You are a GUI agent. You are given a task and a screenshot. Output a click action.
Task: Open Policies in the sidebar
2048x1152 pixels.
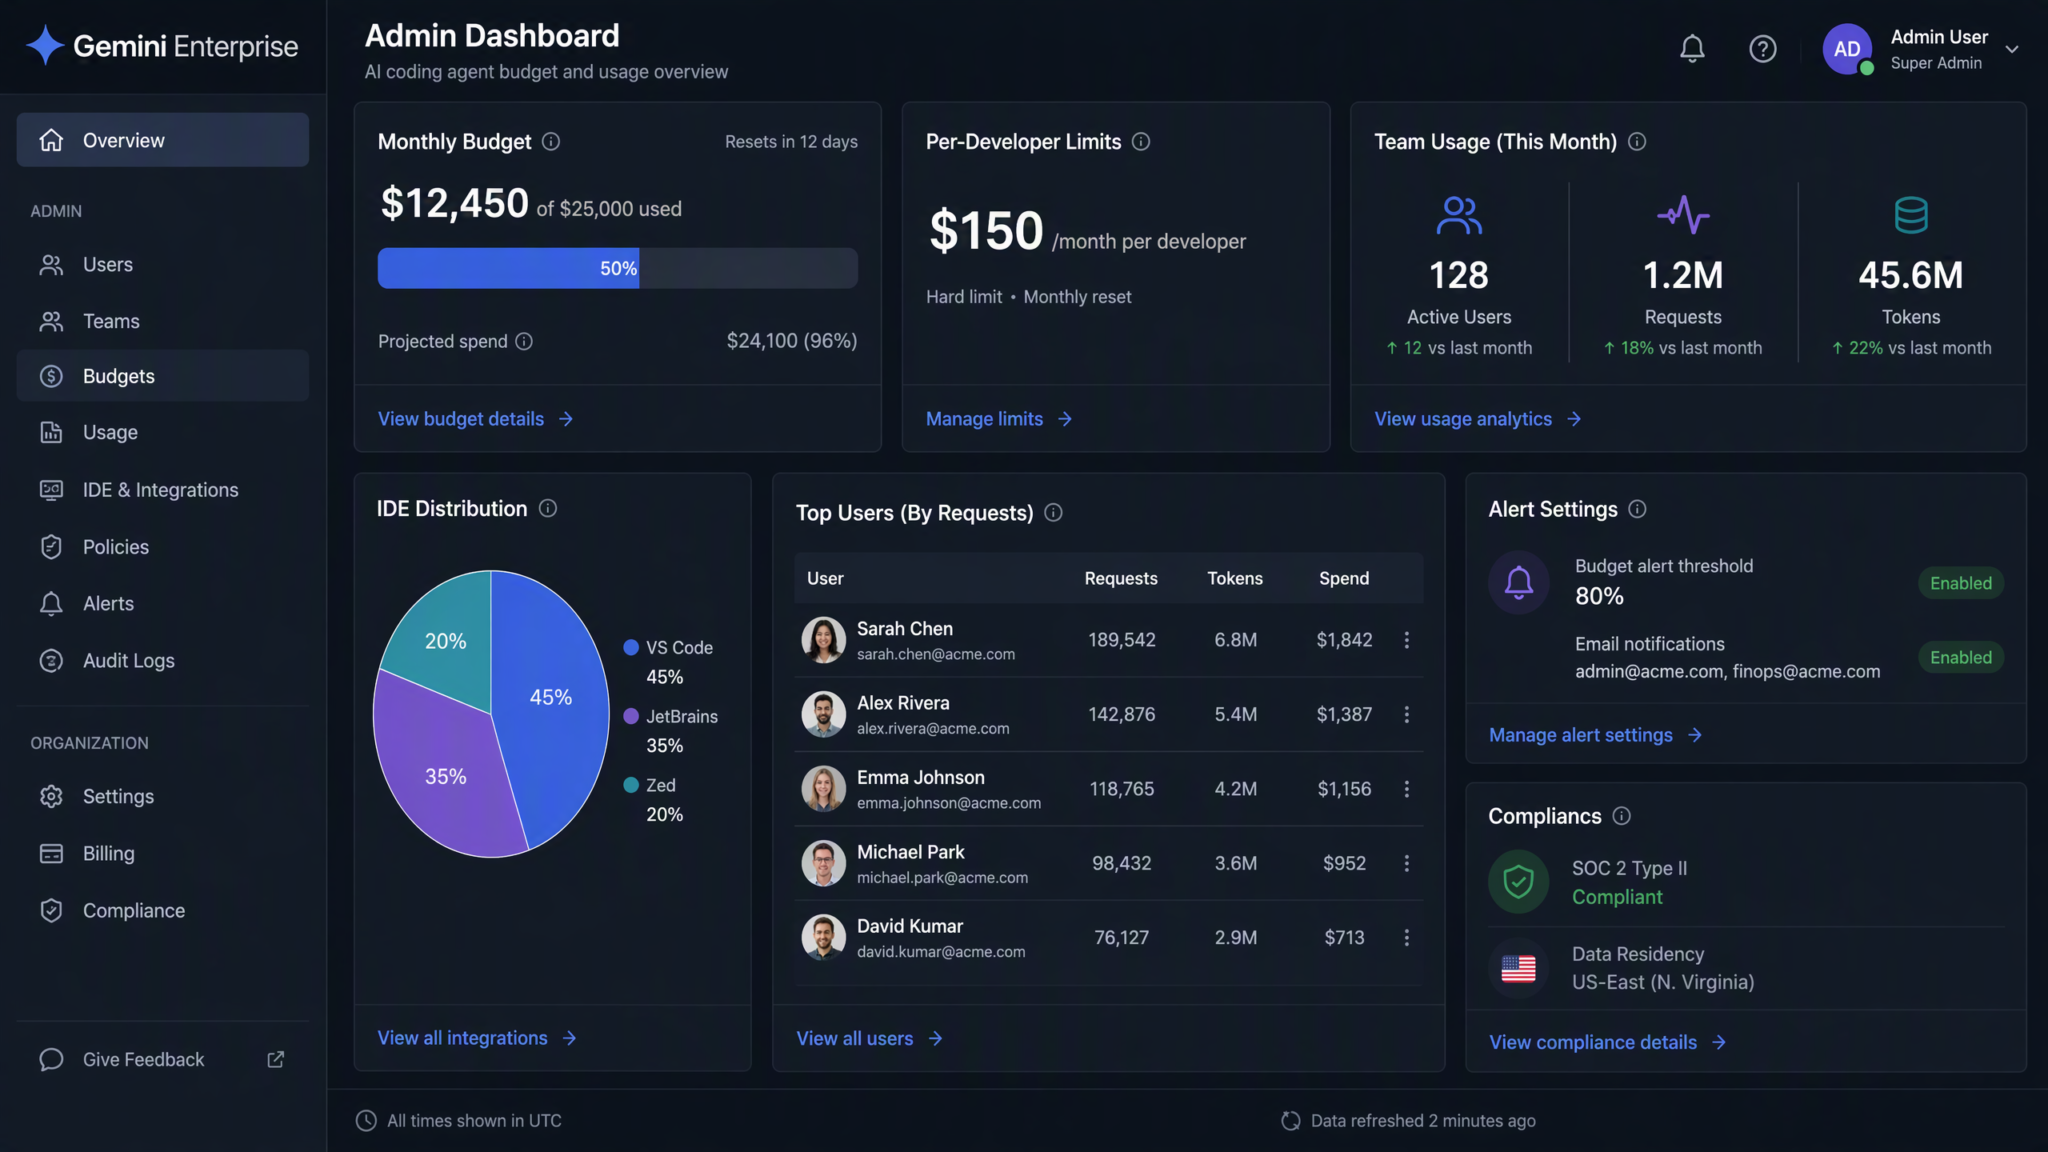pyautogui.click(x=162, y=547)
